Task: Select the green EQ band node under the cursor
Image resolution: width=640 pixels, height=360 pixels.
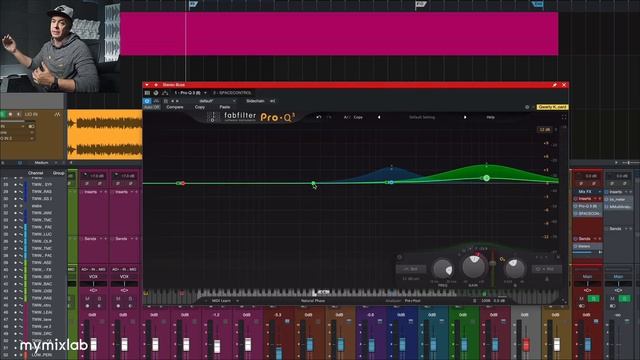Action: [x=313, y=183]
